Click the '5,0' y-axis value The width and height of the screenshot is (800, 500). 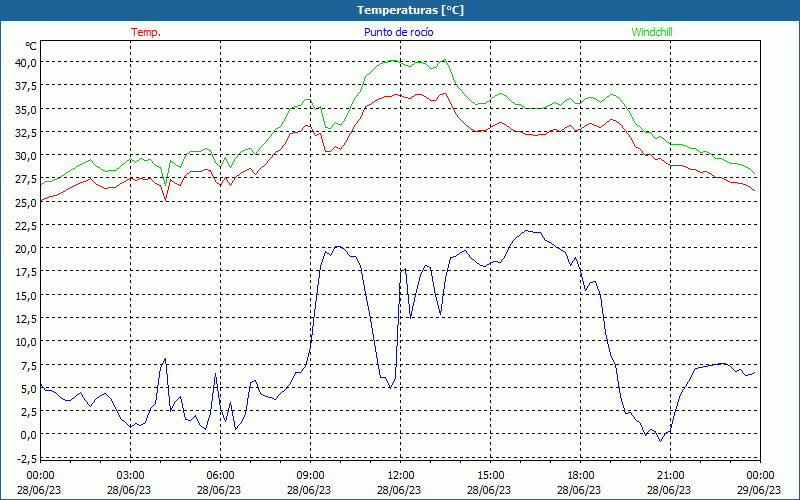pyautogui.click(x=29, y=389)
